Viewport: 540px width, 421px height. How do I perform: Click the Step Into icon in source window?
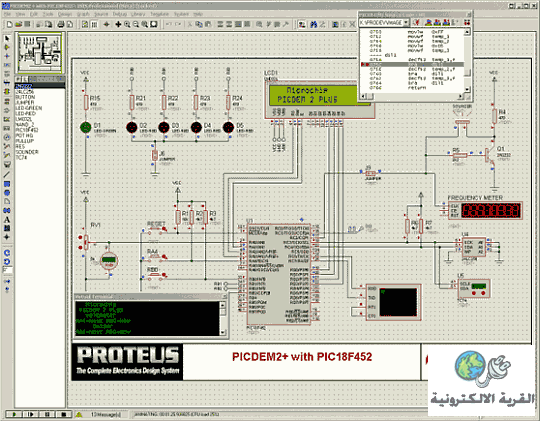click(x=437, y=23)
